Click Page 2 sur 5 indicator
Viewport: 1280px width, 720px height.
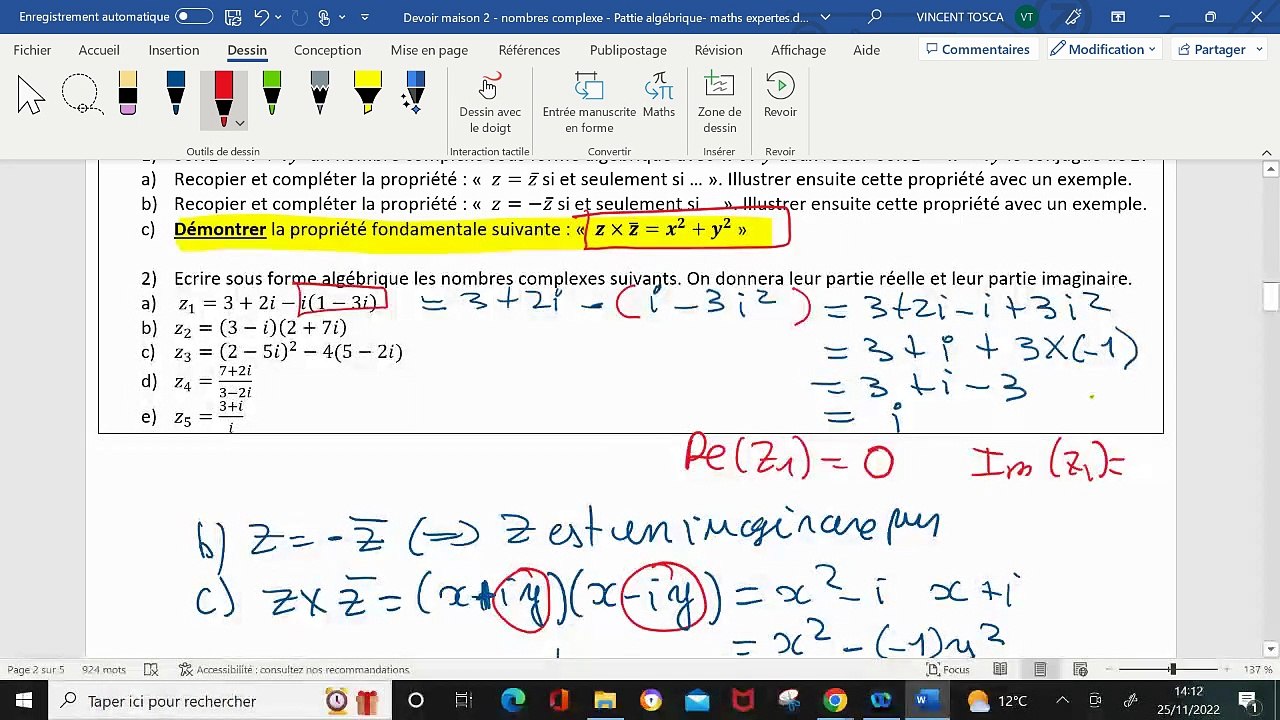click(36, 670)
